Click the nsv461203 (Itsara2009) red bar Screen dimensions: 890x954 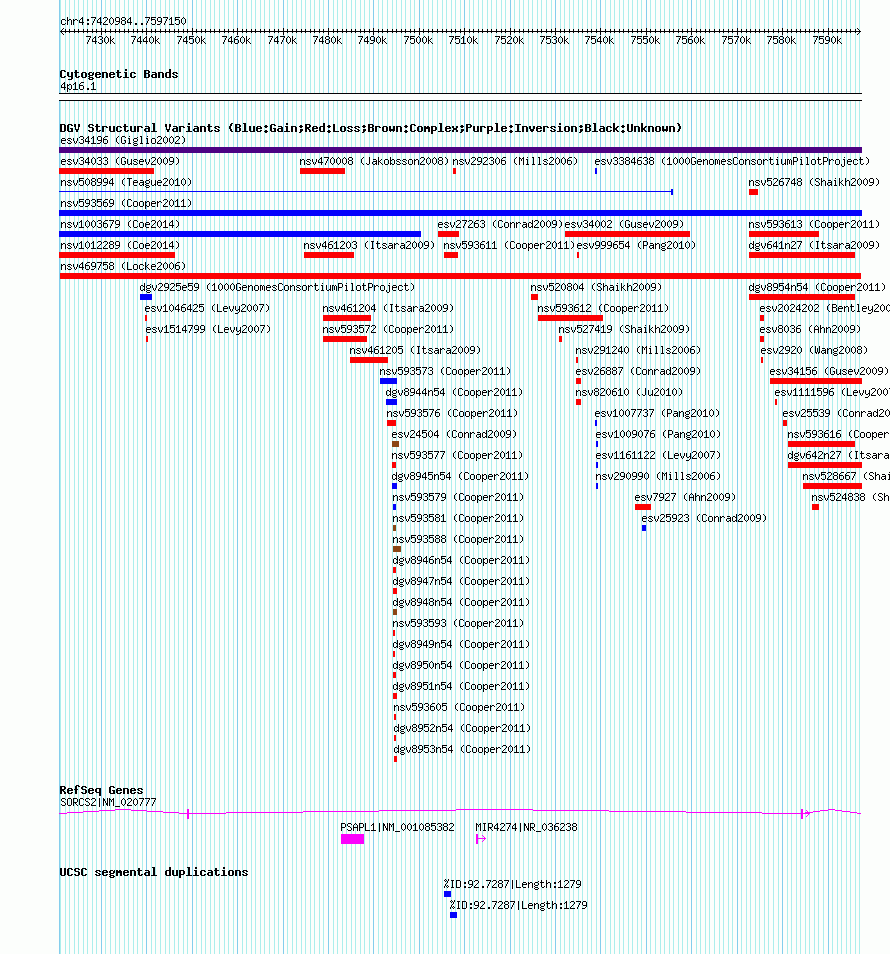pos(329,255)
